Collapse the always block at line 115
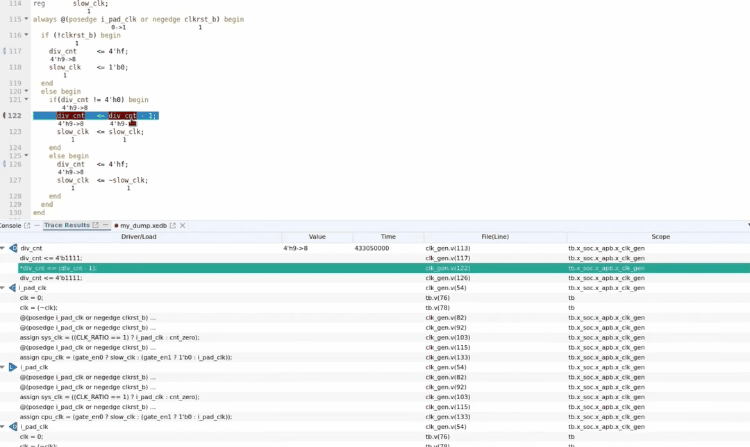Screen dimensions: 750x447 pos(26,19)
